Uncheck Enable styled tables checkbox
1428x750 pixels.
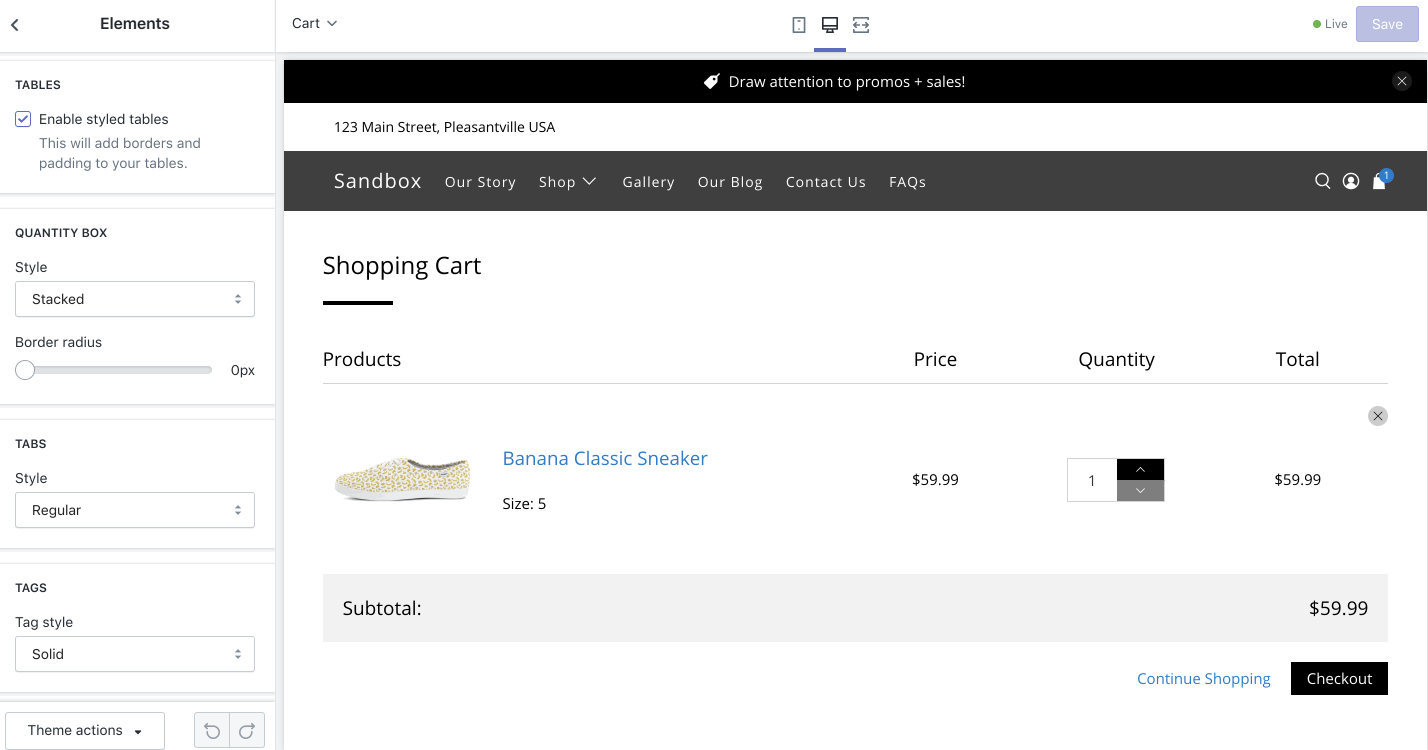coord(23,119)
